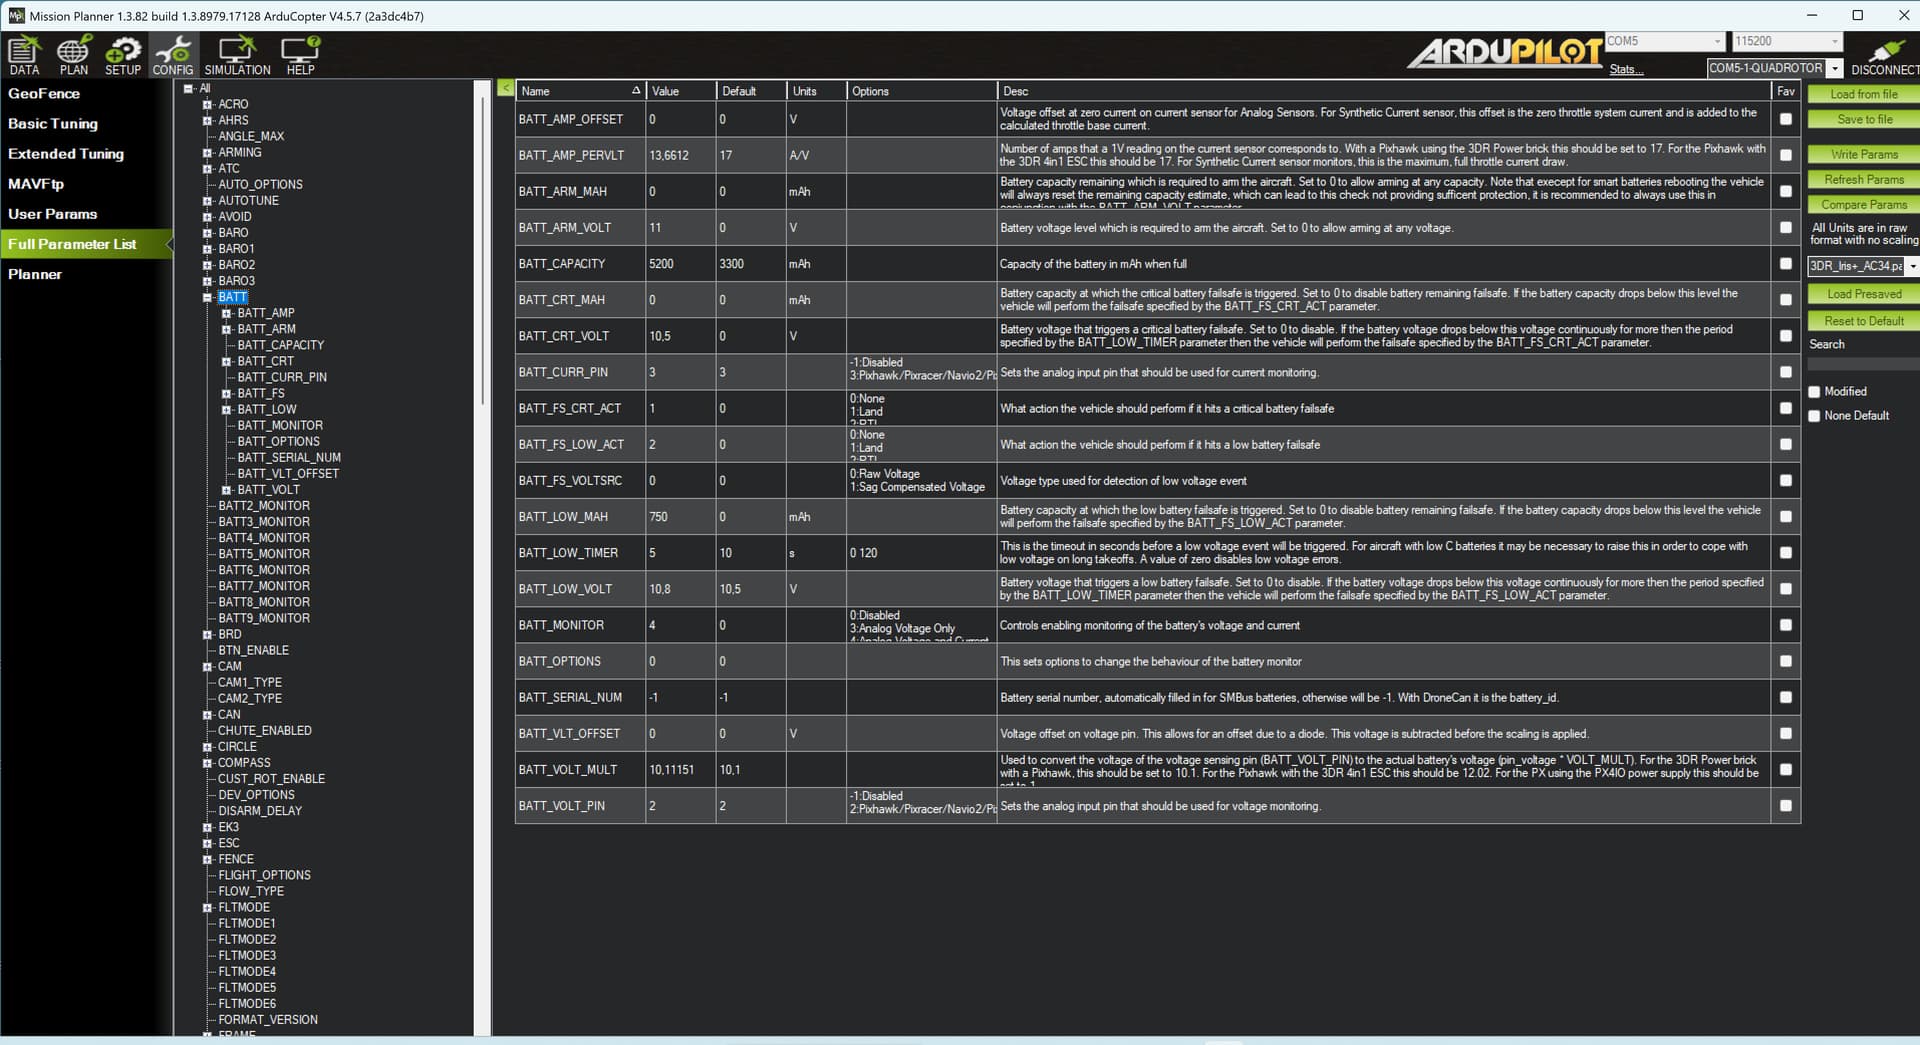Click the tree panel vertical scrollbar

click(482, 250)
